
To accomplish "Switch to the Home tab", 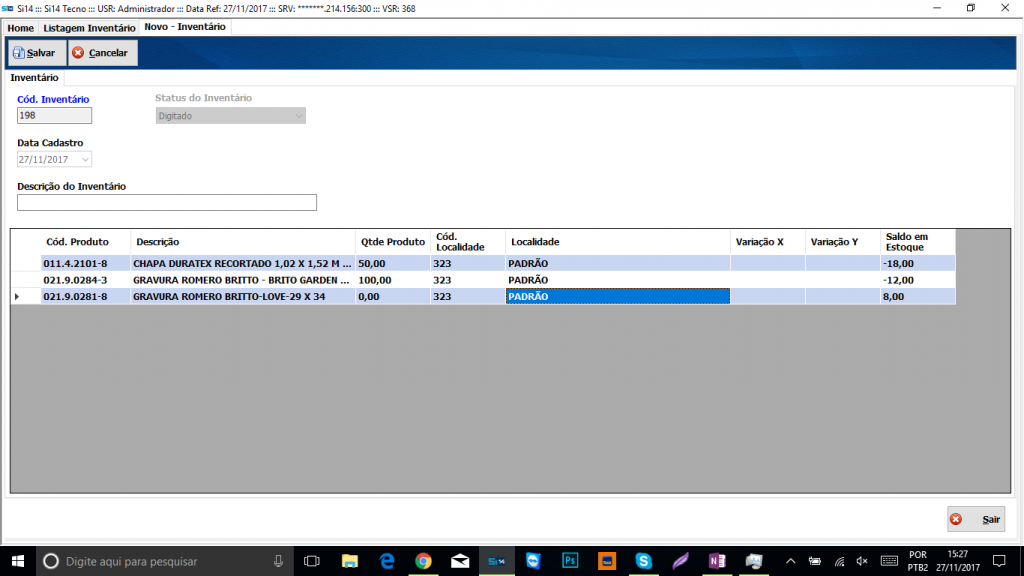I will click(20, 28).
